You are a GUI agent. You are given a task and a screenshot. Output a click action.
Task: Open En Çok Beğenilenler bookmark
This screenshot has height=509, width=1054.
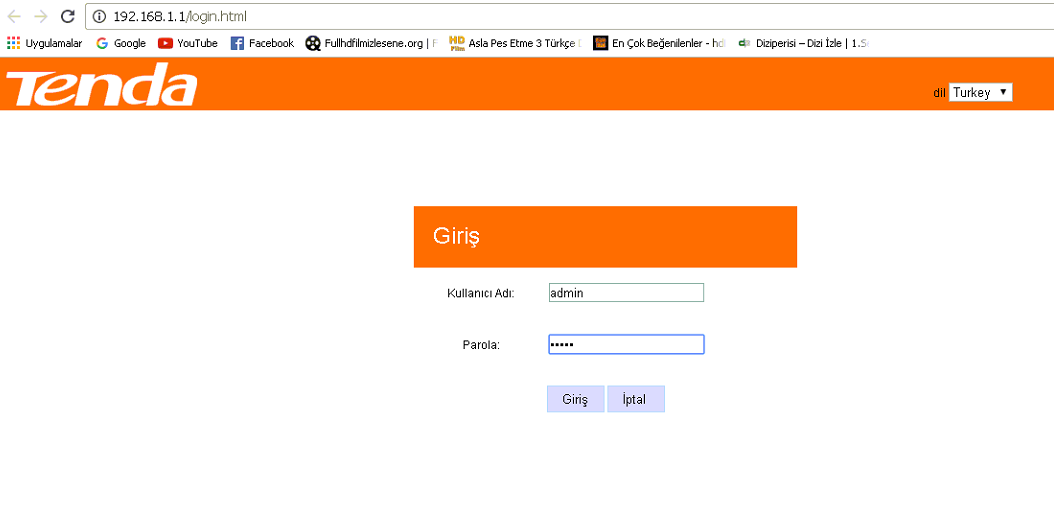pos(659,43)
